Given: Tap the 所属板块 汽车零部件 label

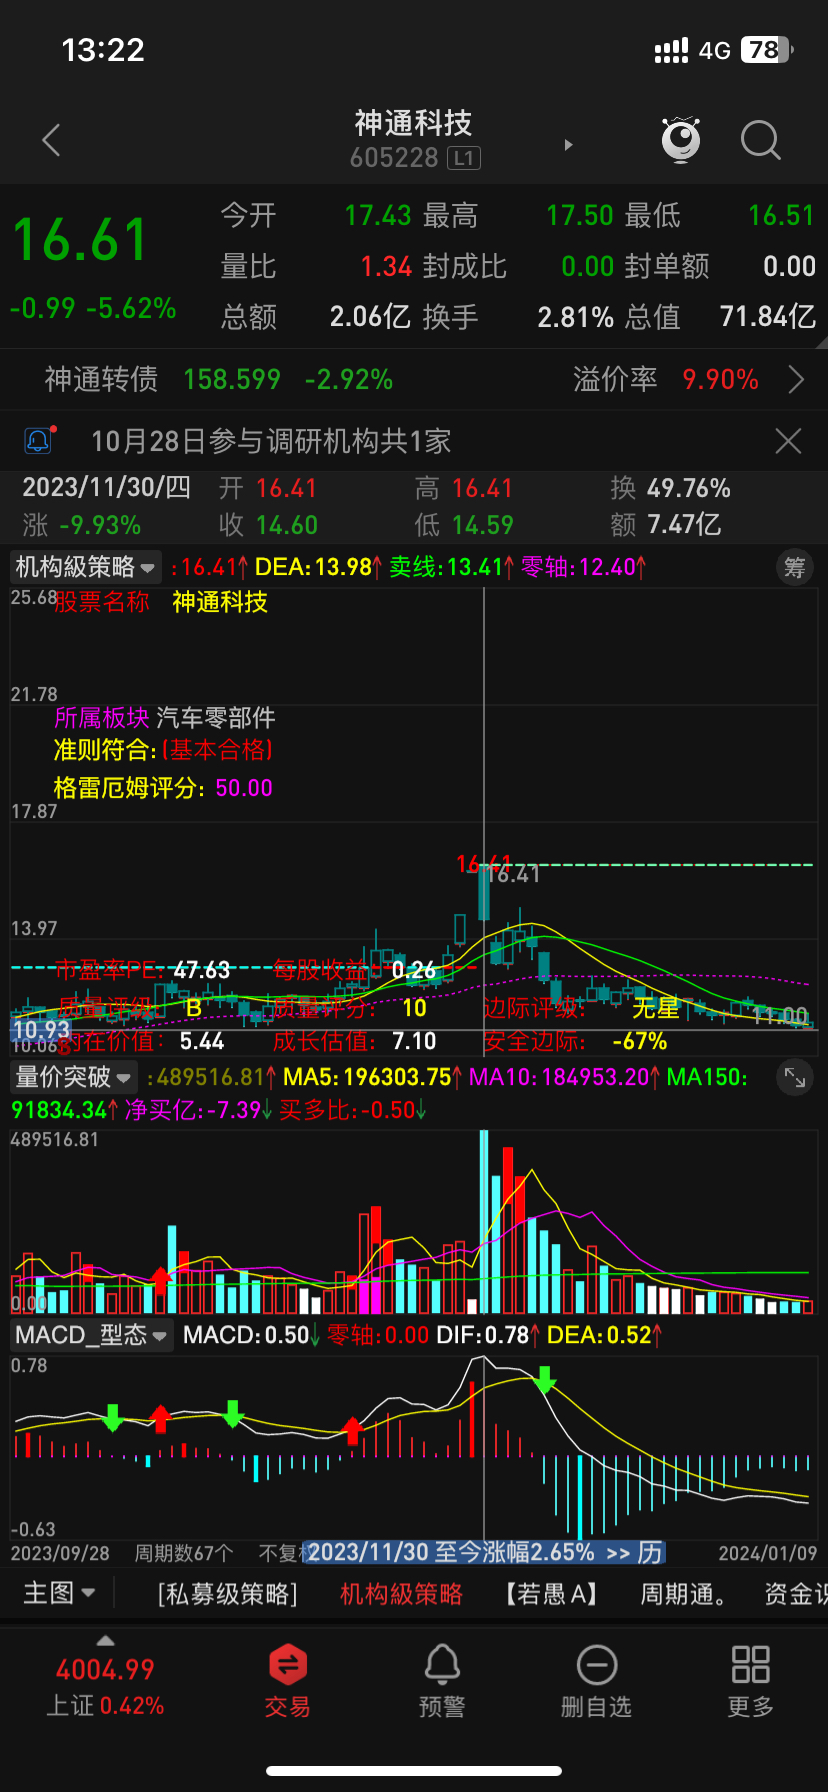Looking at the screenshot, I should click(164, 718).
